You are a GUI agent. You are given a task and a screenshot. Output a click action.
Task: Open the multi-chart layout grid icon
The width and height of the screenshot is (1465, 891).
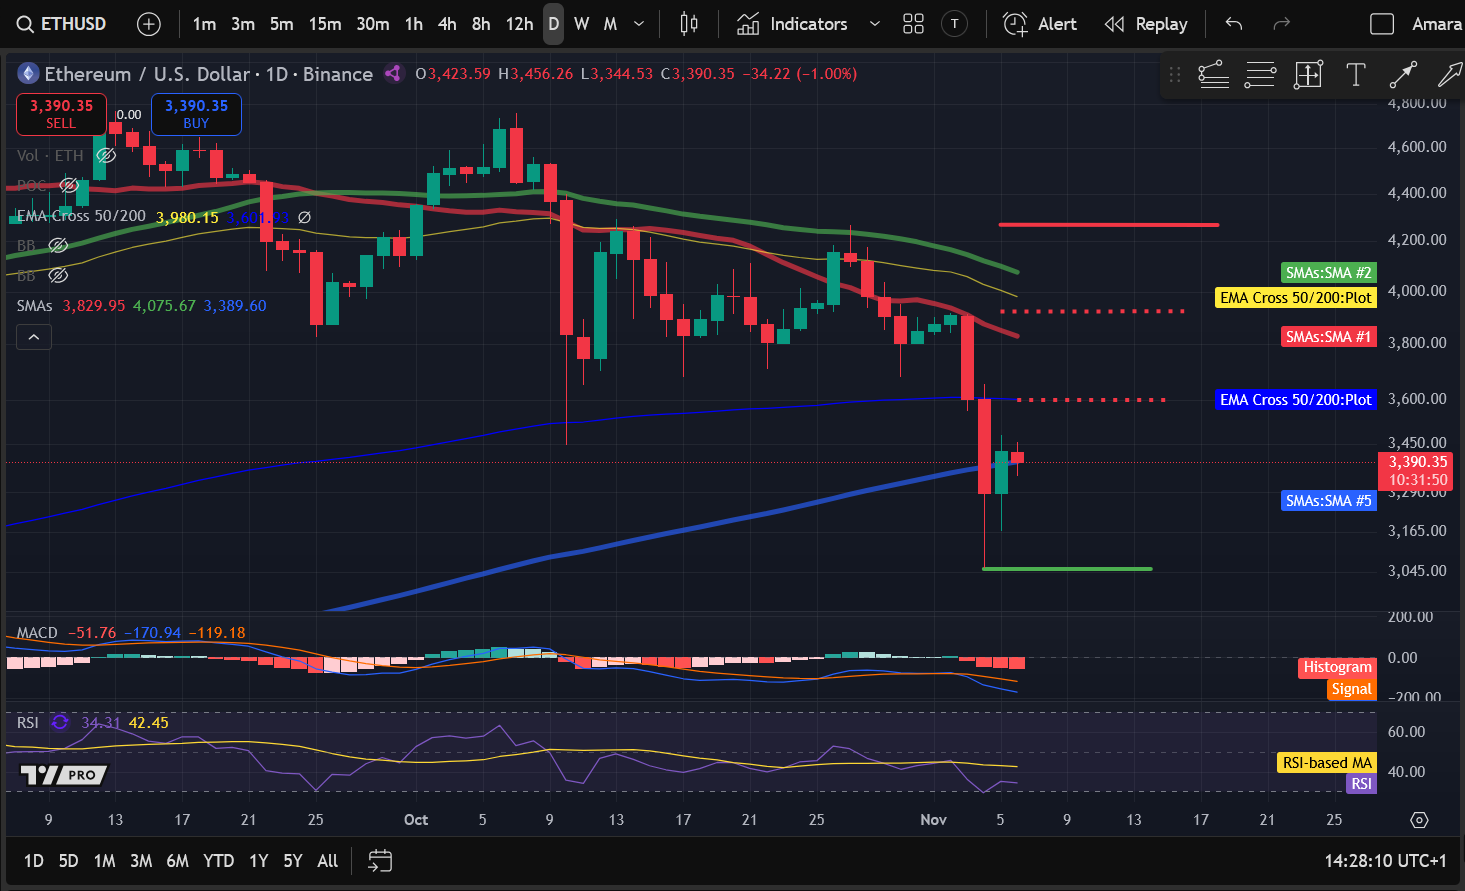click(x=913, y=23)
